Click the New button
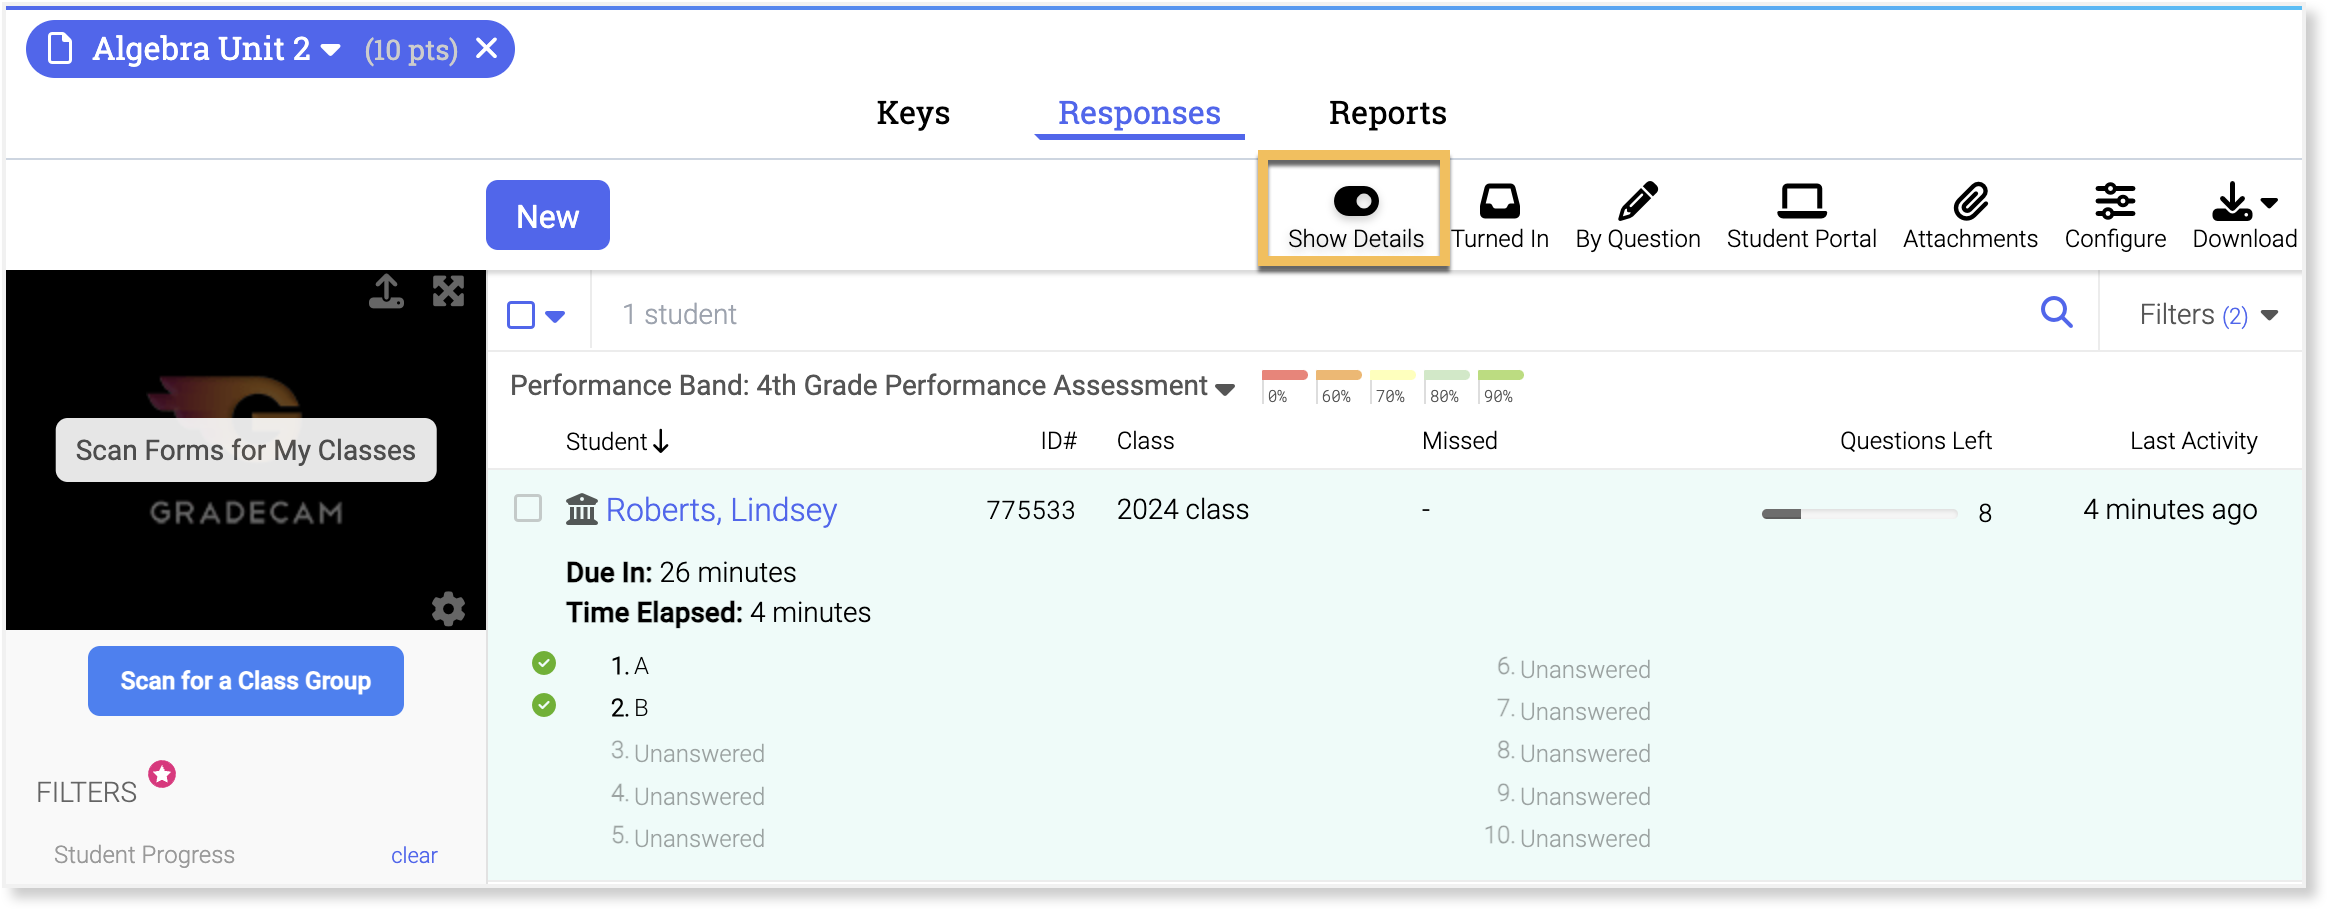This screenshot has height=910, width=2328. pos(547,216)
